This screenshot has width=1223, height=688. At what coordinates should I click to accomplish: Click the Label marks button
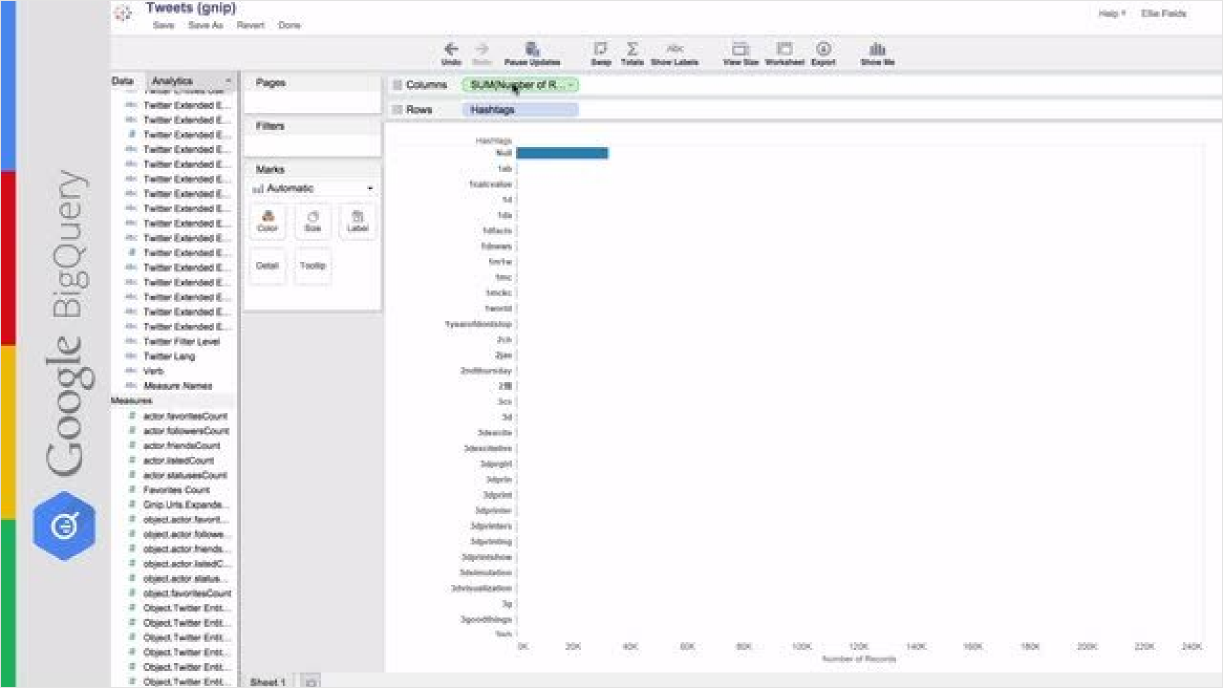357,221
